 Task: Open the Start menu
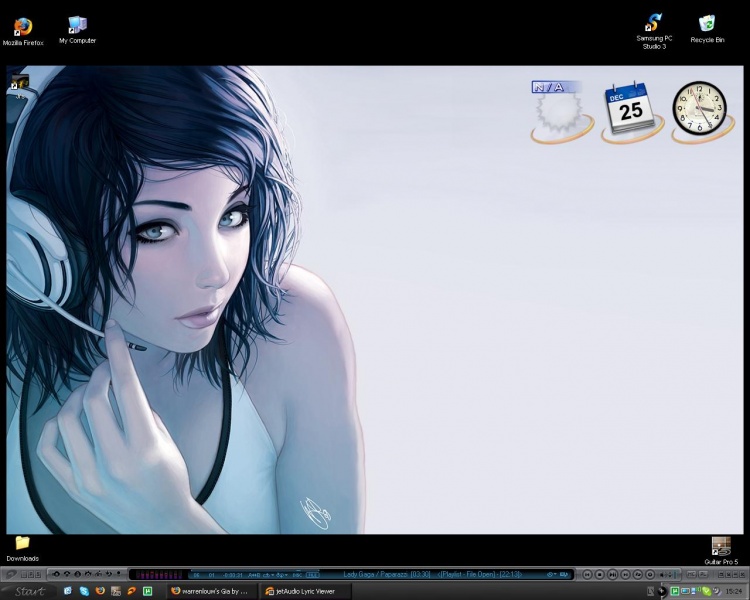29,591
